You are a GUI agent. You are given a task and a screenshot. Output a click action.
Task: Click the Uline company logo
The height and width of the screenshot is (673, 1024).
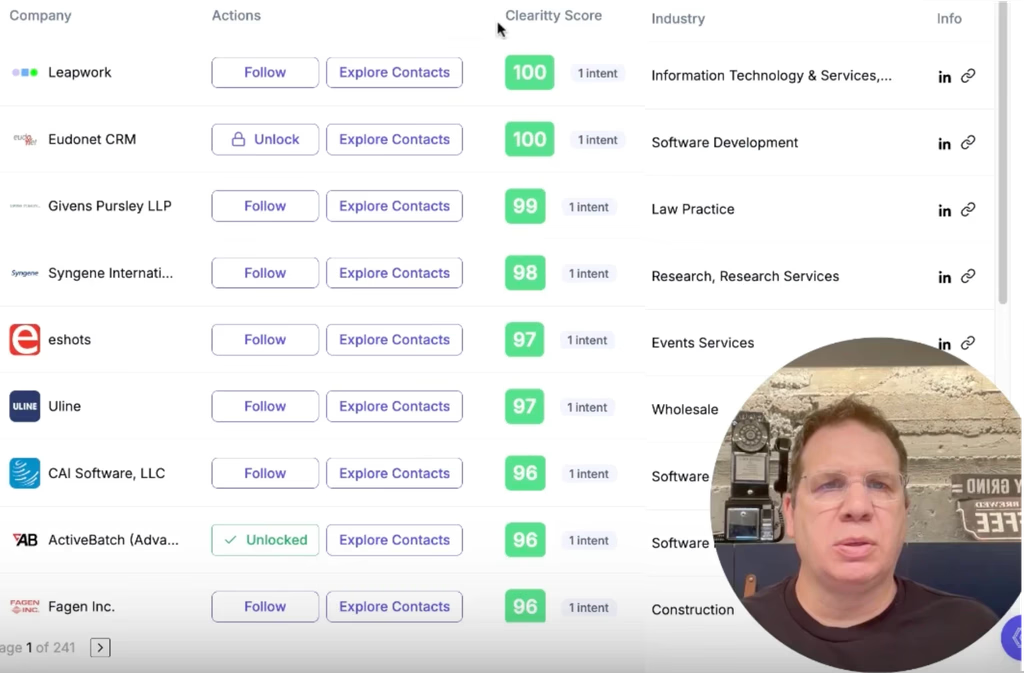(25, 406)
